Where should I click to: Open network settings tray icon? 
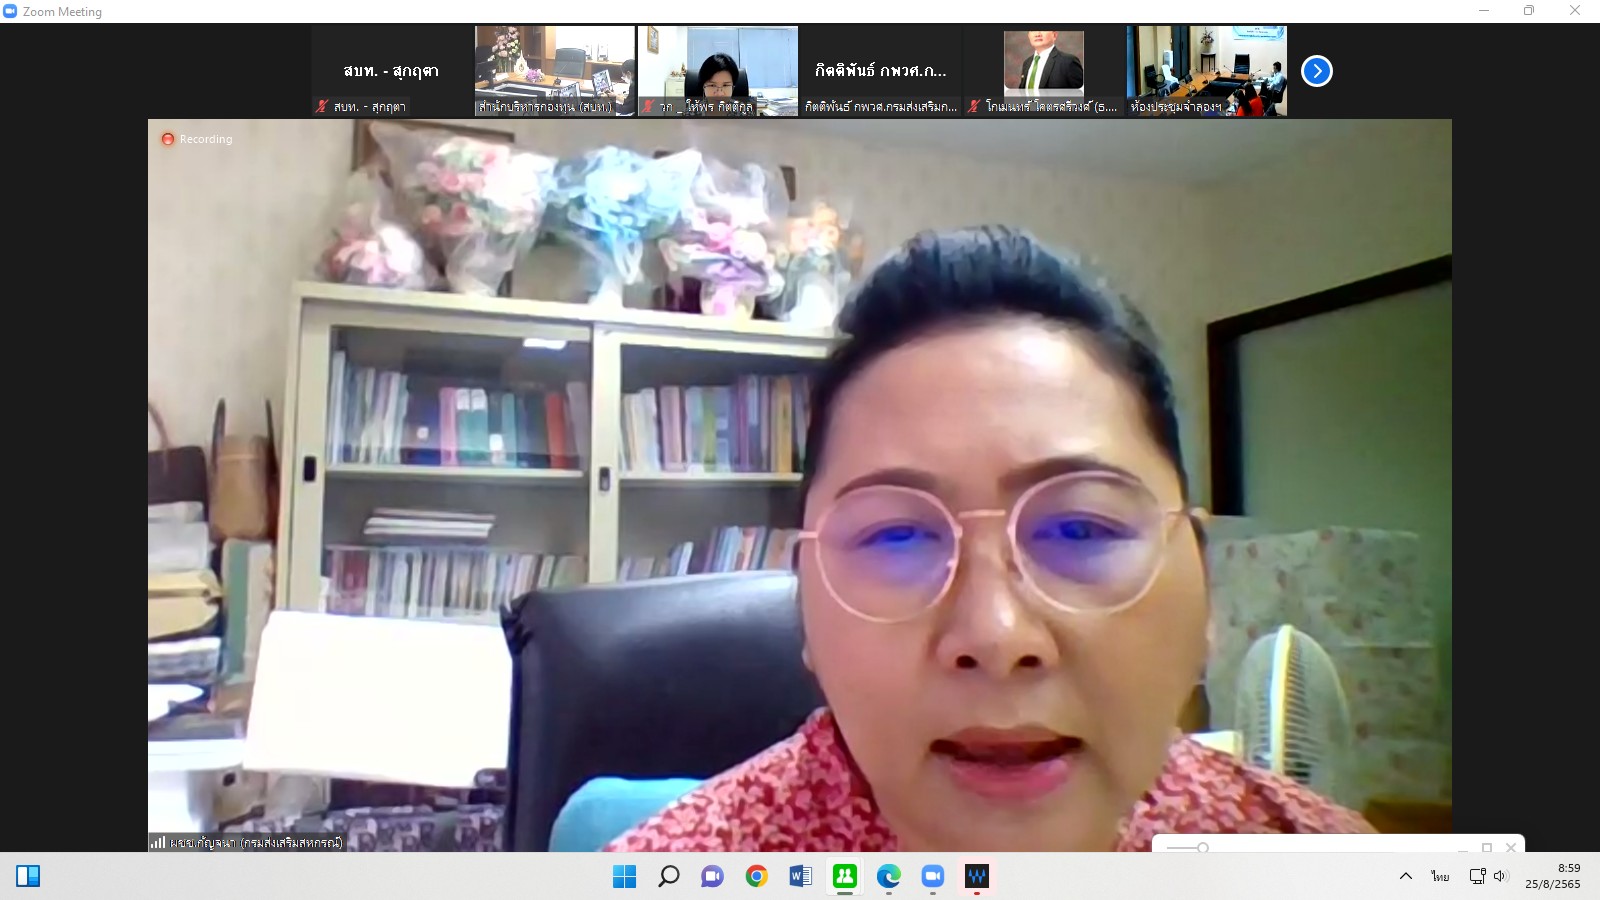click(1477, 877)
